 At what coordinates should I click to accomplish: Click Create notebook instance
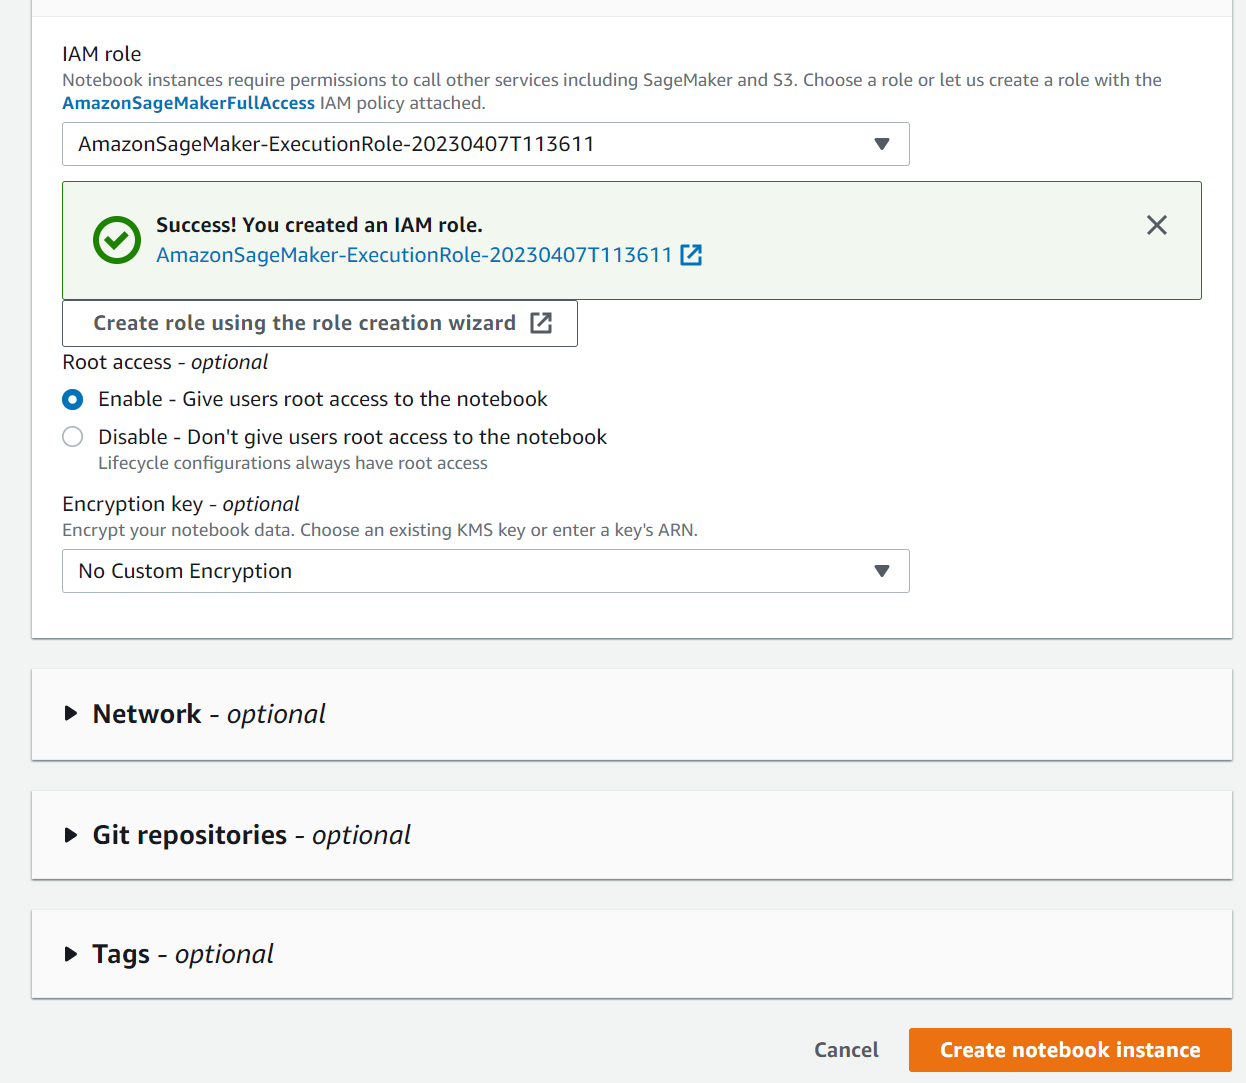pos(1069,1049)
